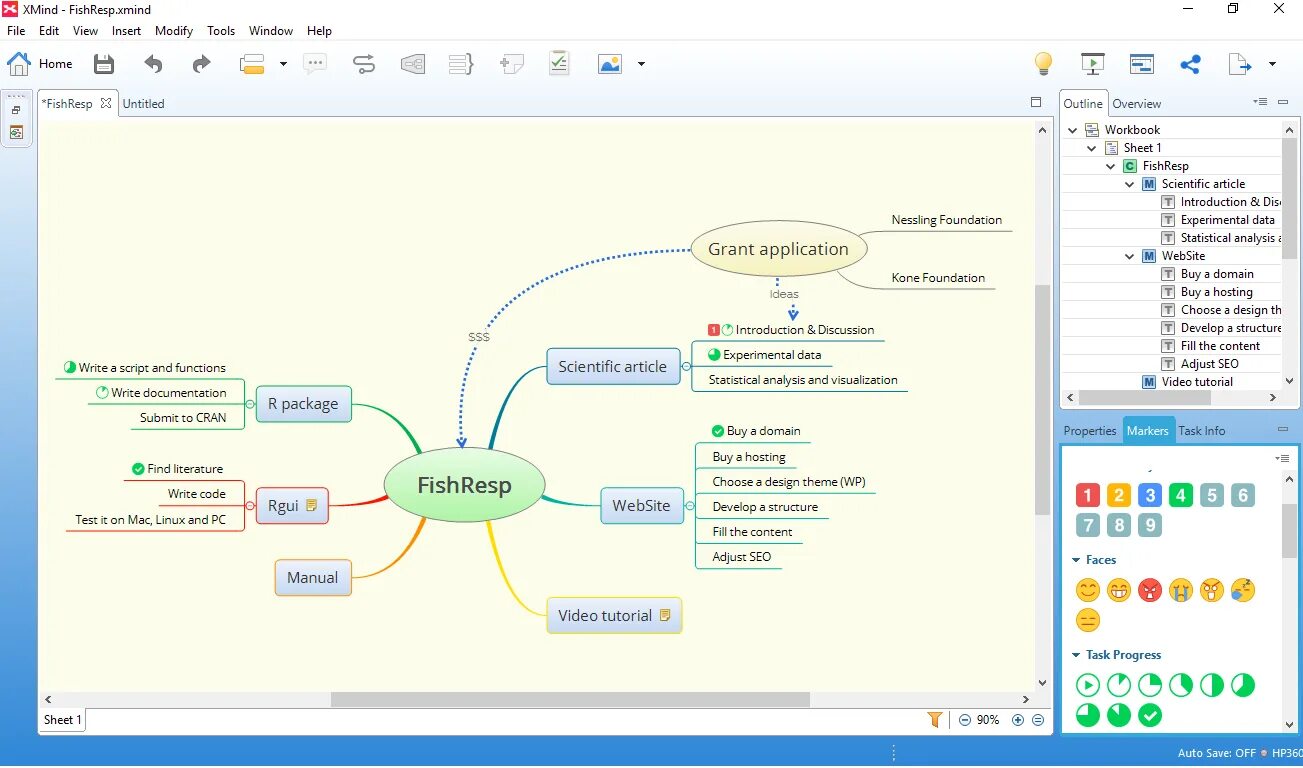The width and height of the screenshot is (1303, 768).
Task: Collapse Scientific article in the outline
Action: pos(1130,184)
